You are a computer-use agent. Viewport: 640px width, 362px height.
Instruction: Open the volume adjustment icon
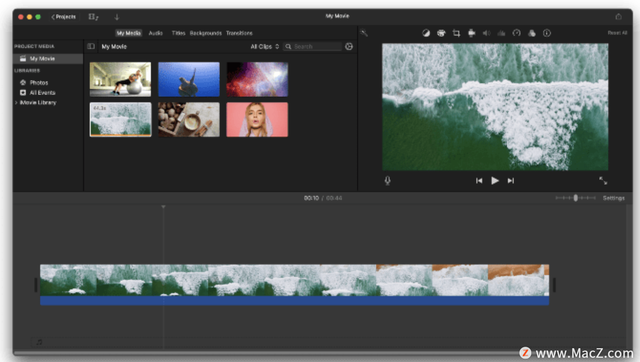(x=487, y=33)
